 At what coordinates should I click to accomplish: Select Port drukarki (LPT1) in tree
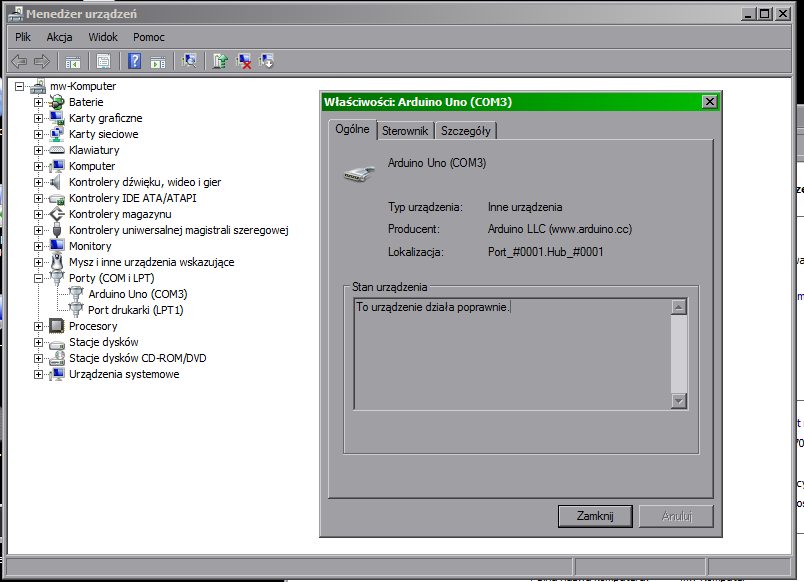(135, 310)
